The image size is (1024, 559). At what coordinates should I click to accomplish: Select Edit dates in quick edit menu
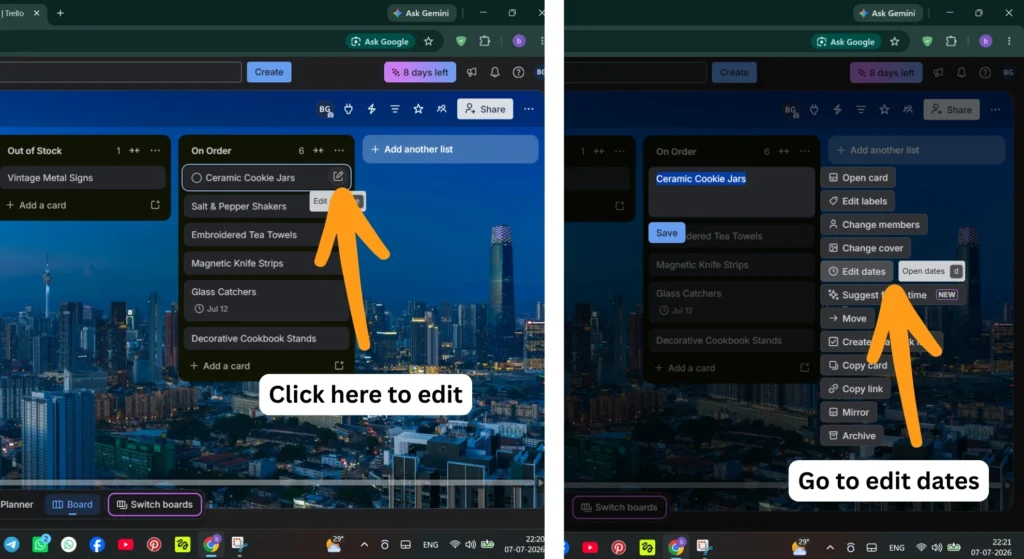tap(857, 272)
